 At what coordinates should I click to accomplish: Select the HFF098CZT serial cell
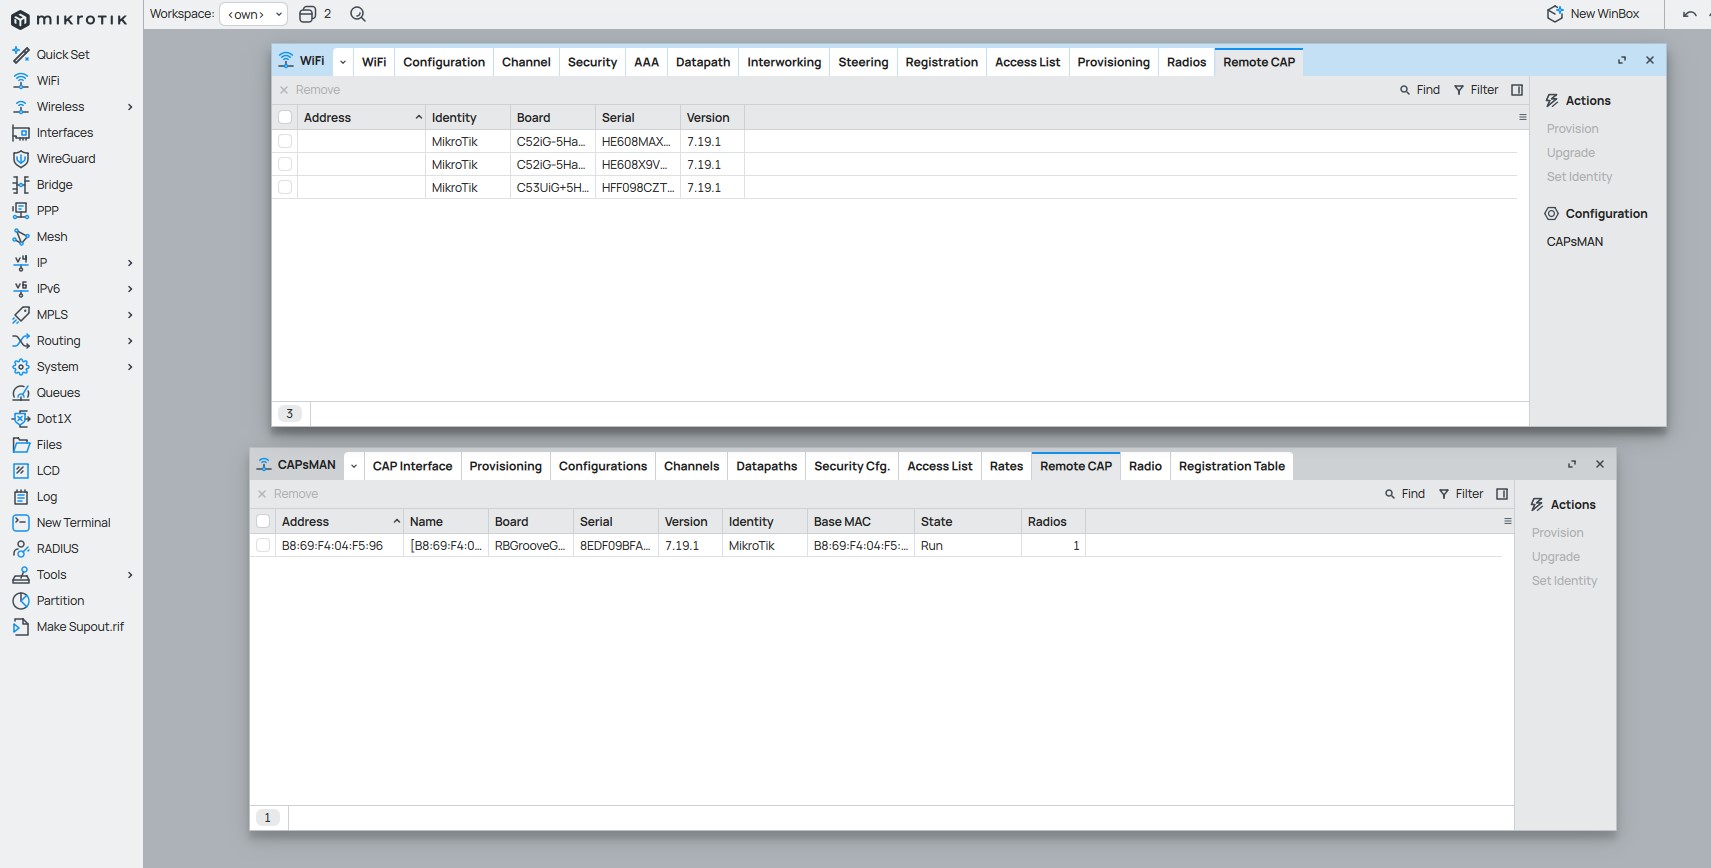(637, 188)
